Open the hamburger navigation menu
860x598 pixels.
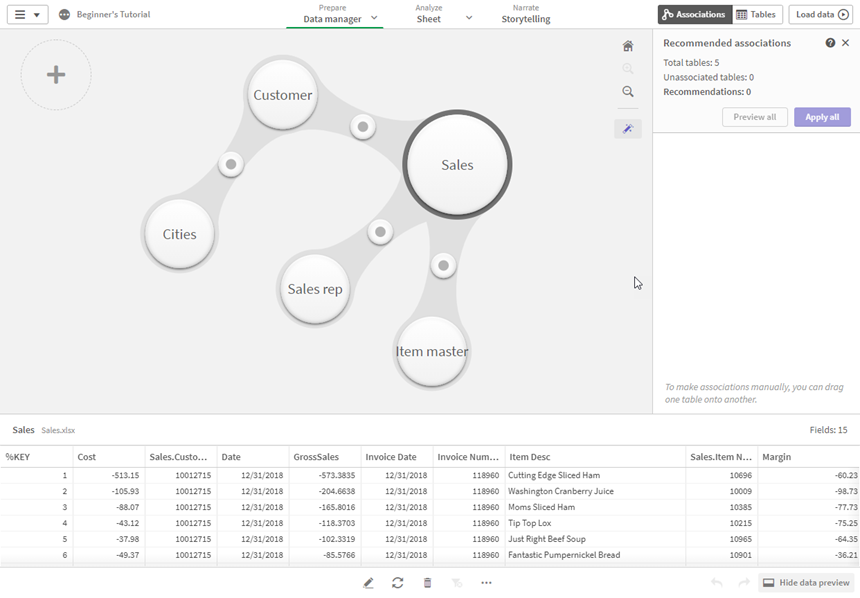point(19,14)
